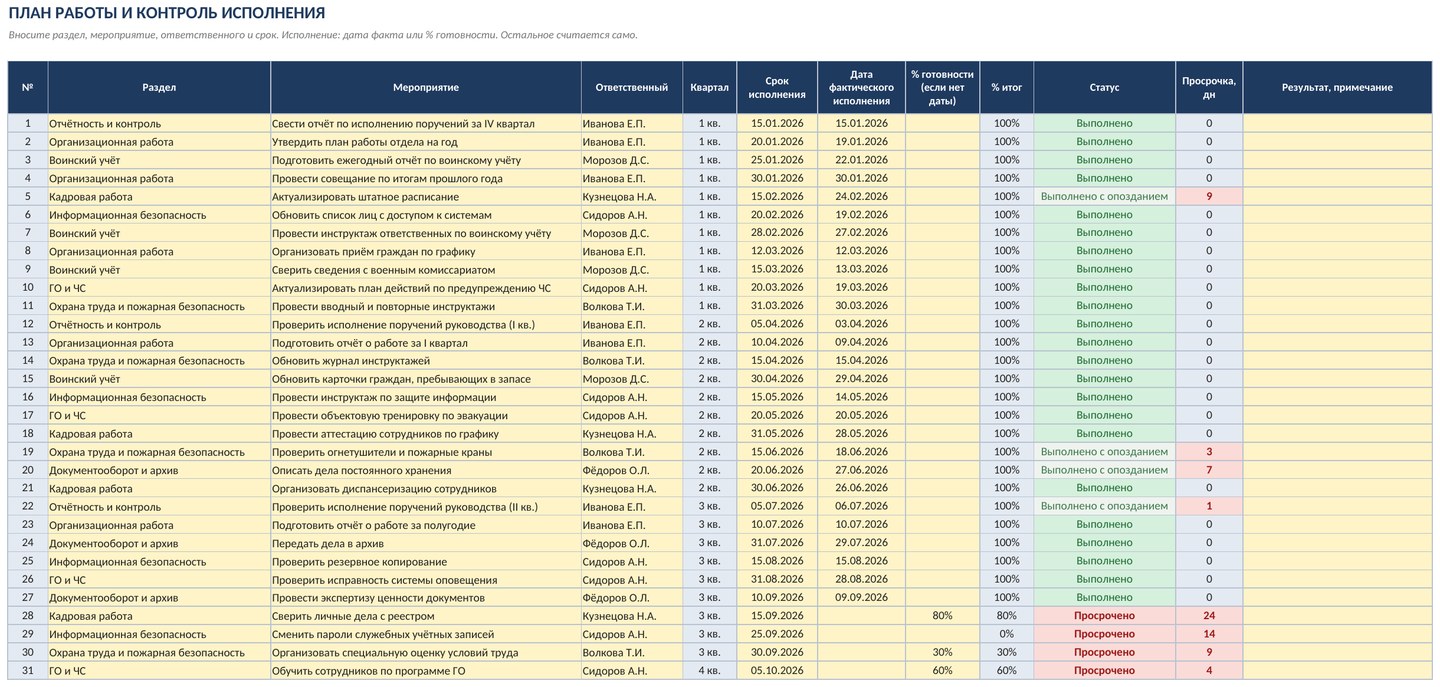The height and width of the screenshot is (687, 1440).
Task: Select the "0%" total percent cell
Action: tap(1007, 634)
